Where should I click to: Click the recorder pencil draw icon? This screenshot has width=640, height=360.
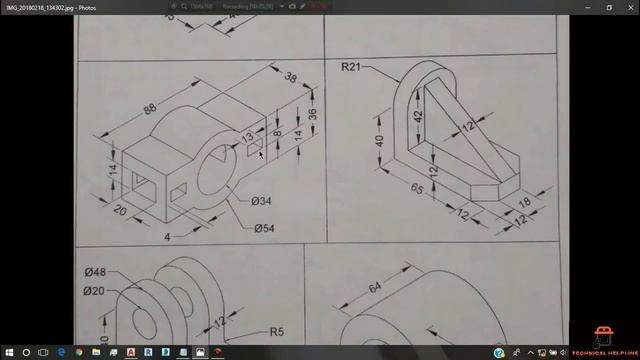pyautogui.click(x=302, y=6)
